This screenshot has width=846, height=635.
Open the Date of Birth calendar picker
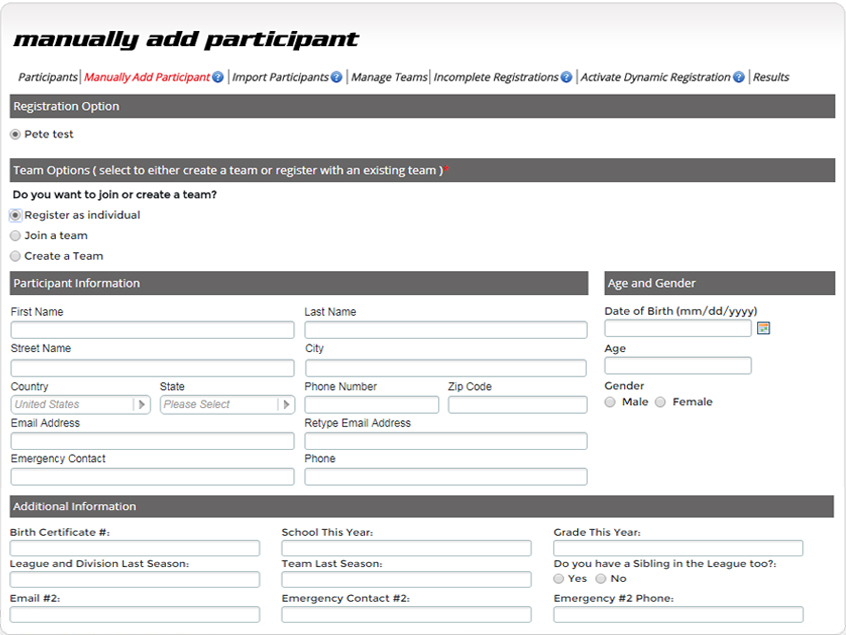point(764,328)
